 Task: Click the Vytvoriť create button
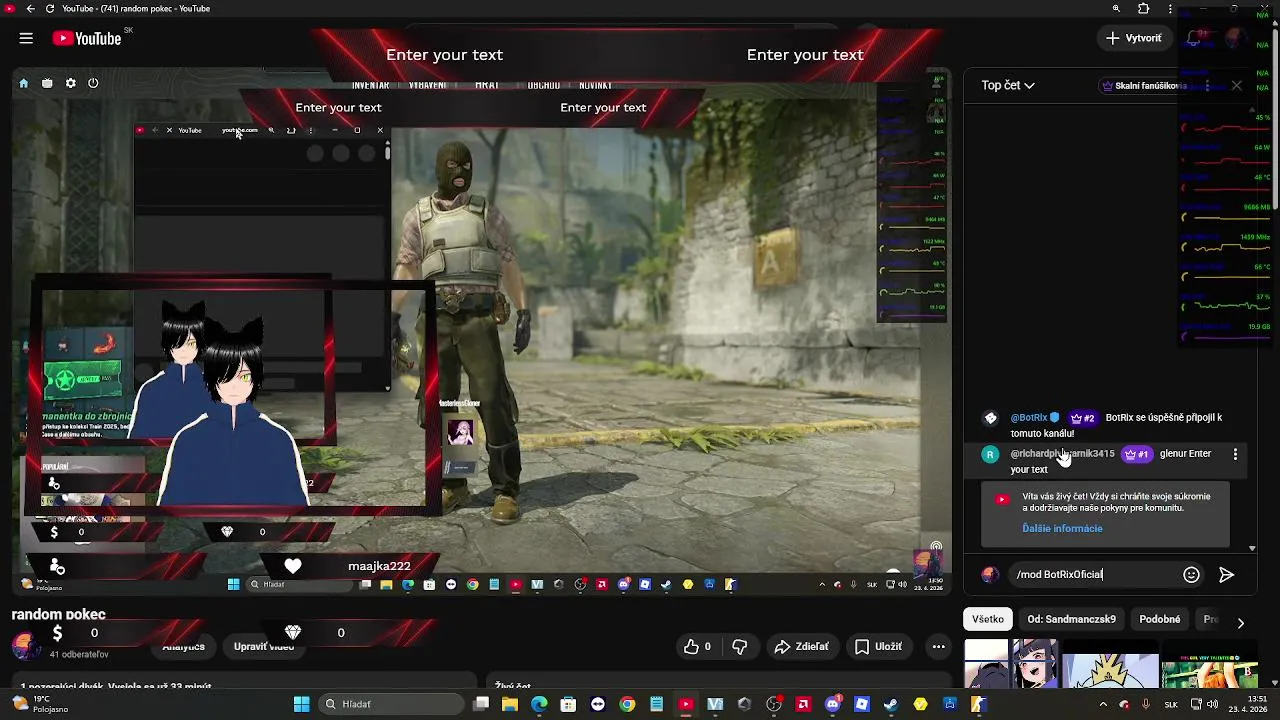1134,38
